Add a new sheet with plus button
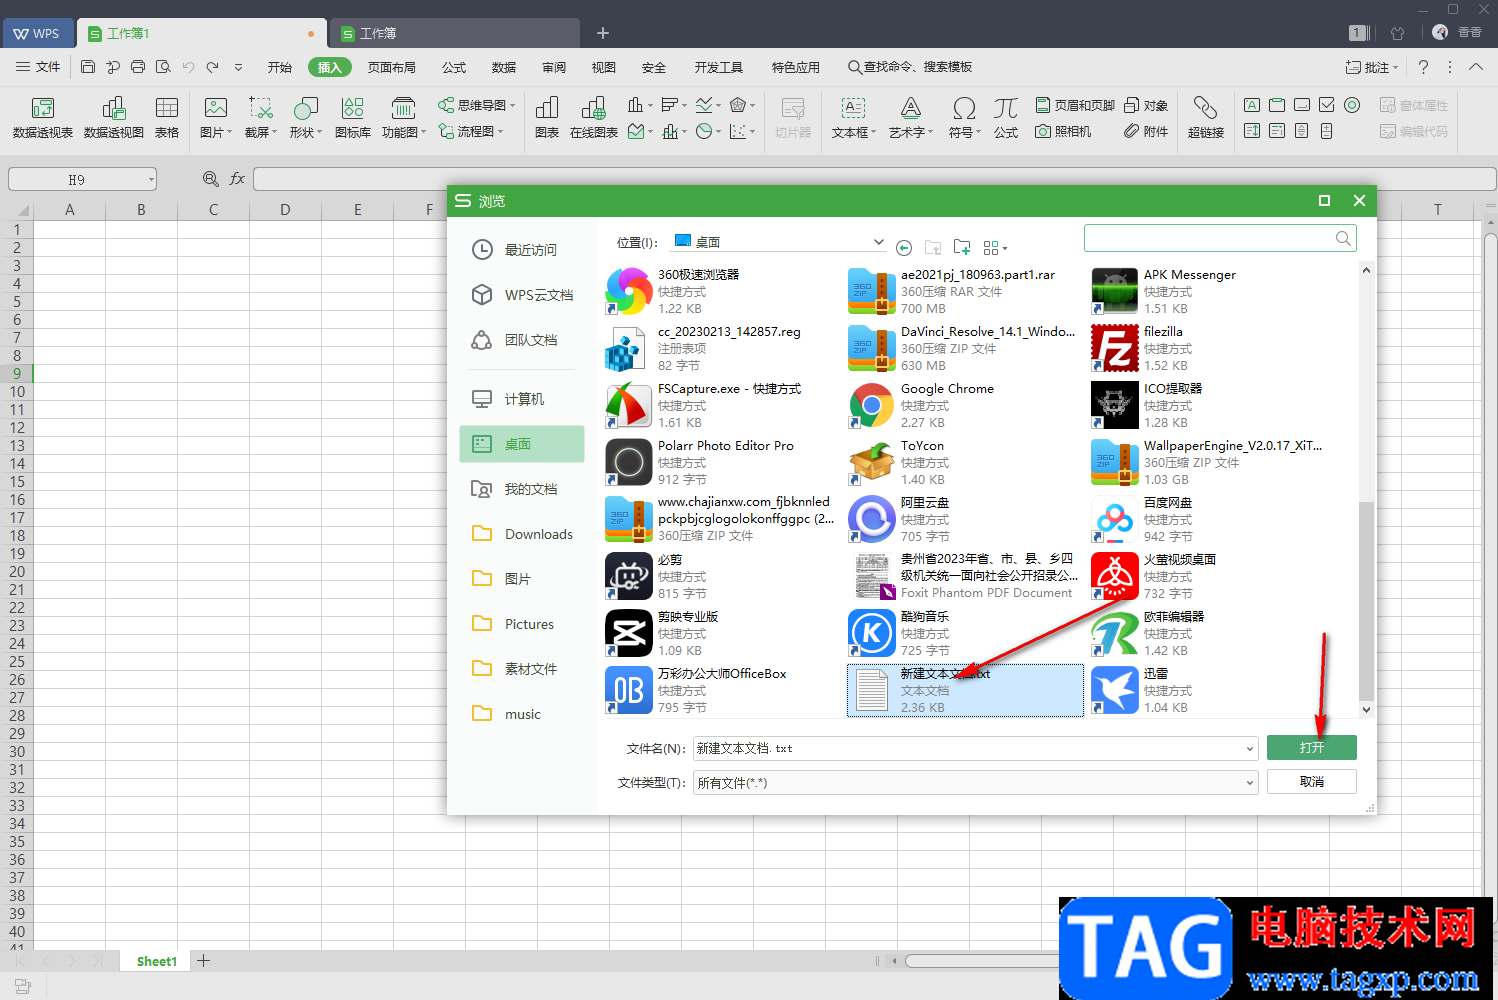The image size is (1498, 1000). click(x=204, y=961)
